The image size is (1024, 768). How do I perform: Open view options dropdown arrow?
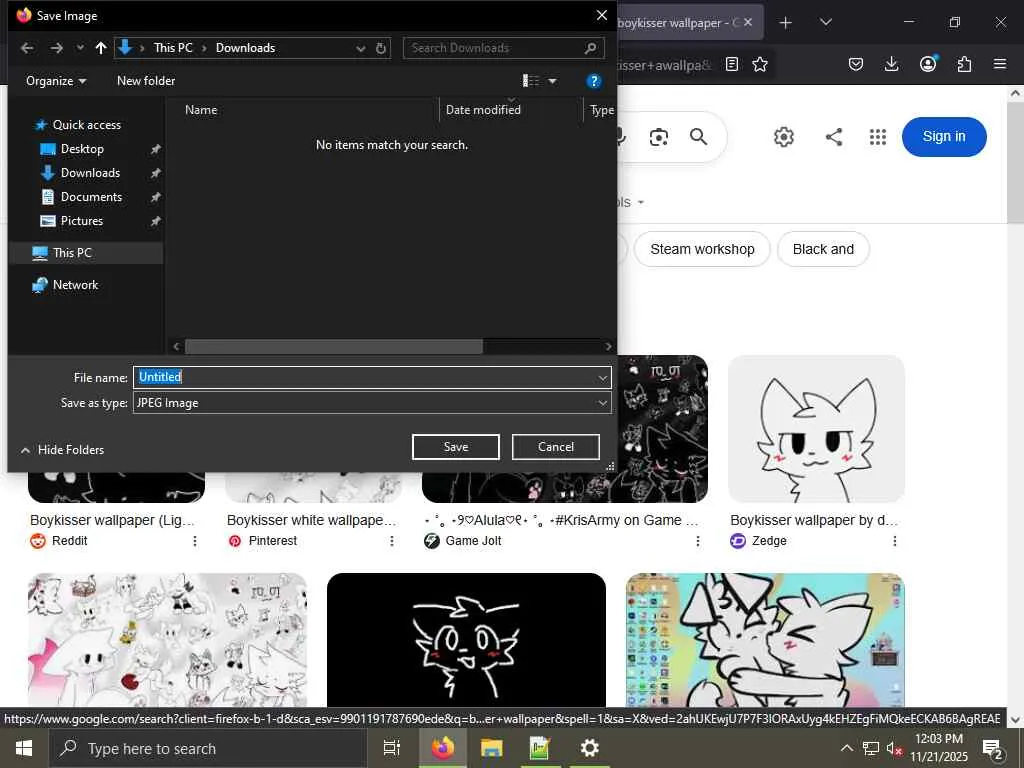click(552, 81)
